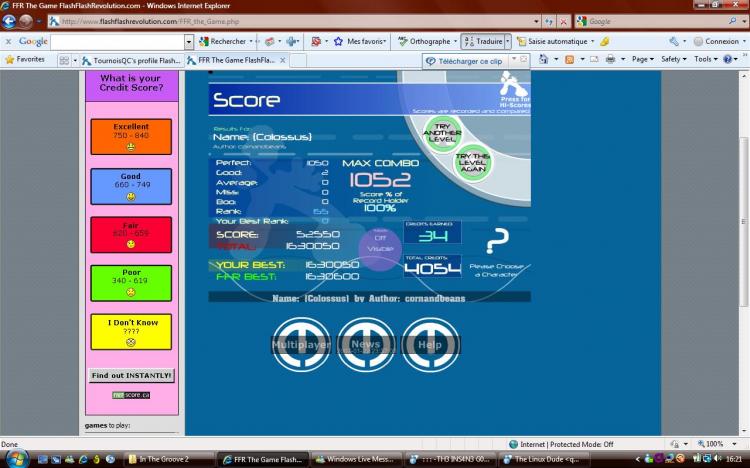Screen dimensions: 750x468
Task: Click the Refresh icon beside address bar
Action: 549,22
